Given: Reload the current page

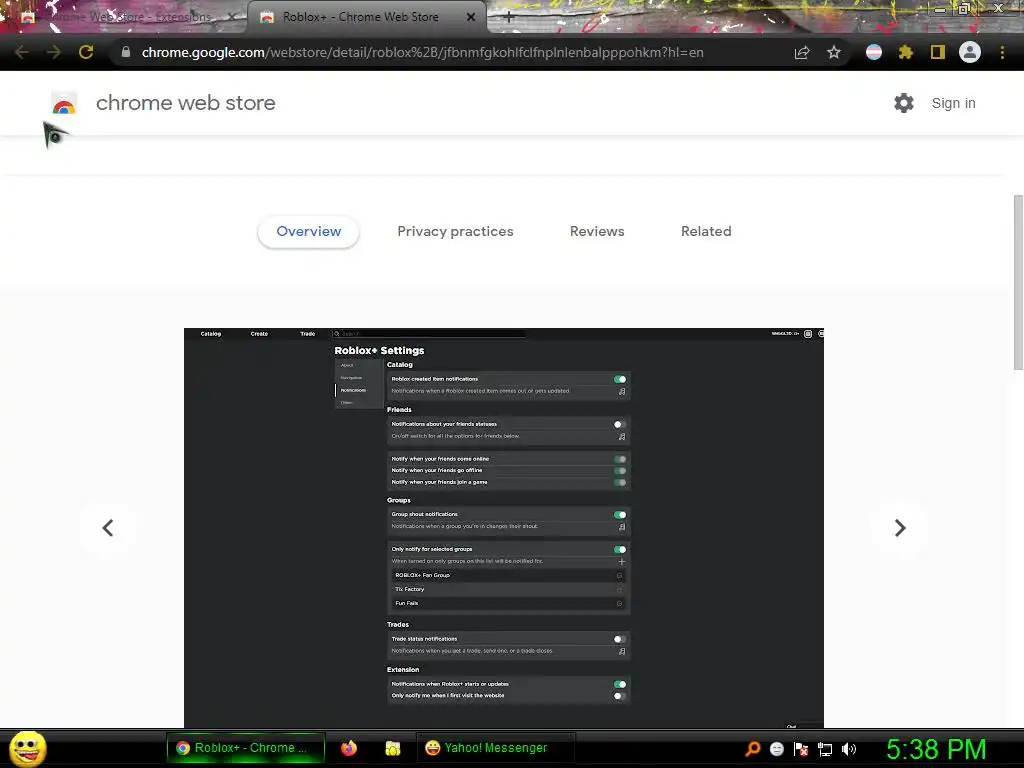Looking at the screenshot, I should point(86,52).
